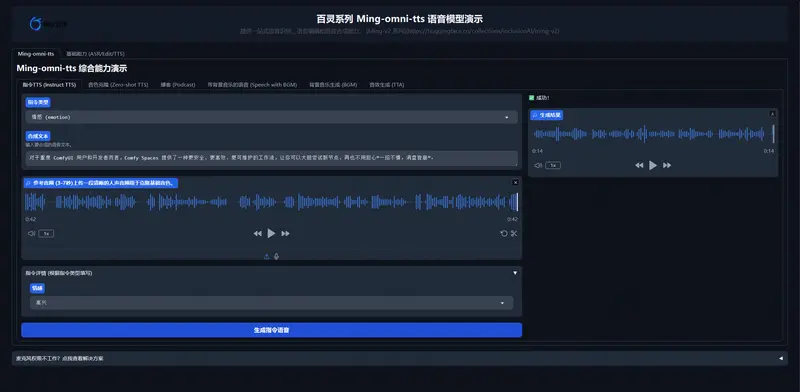Click the logo in the header
800x392 pixels.
tap(47, 23)
